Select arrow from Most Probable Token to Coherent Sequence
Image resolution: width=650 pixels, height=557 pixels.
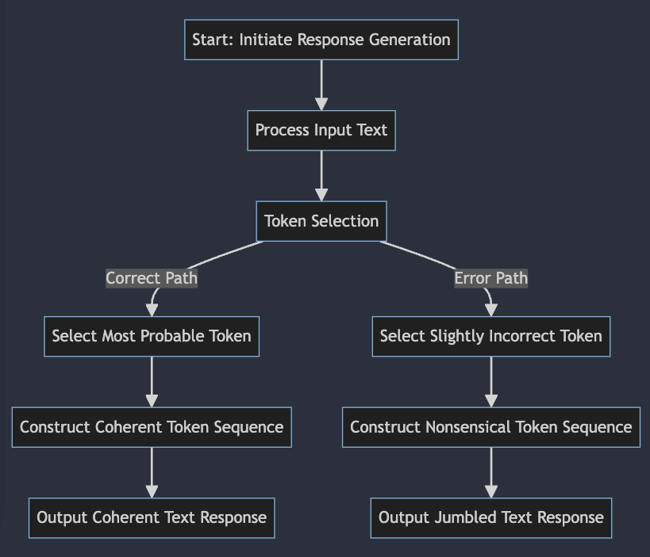tap(152, 381)
